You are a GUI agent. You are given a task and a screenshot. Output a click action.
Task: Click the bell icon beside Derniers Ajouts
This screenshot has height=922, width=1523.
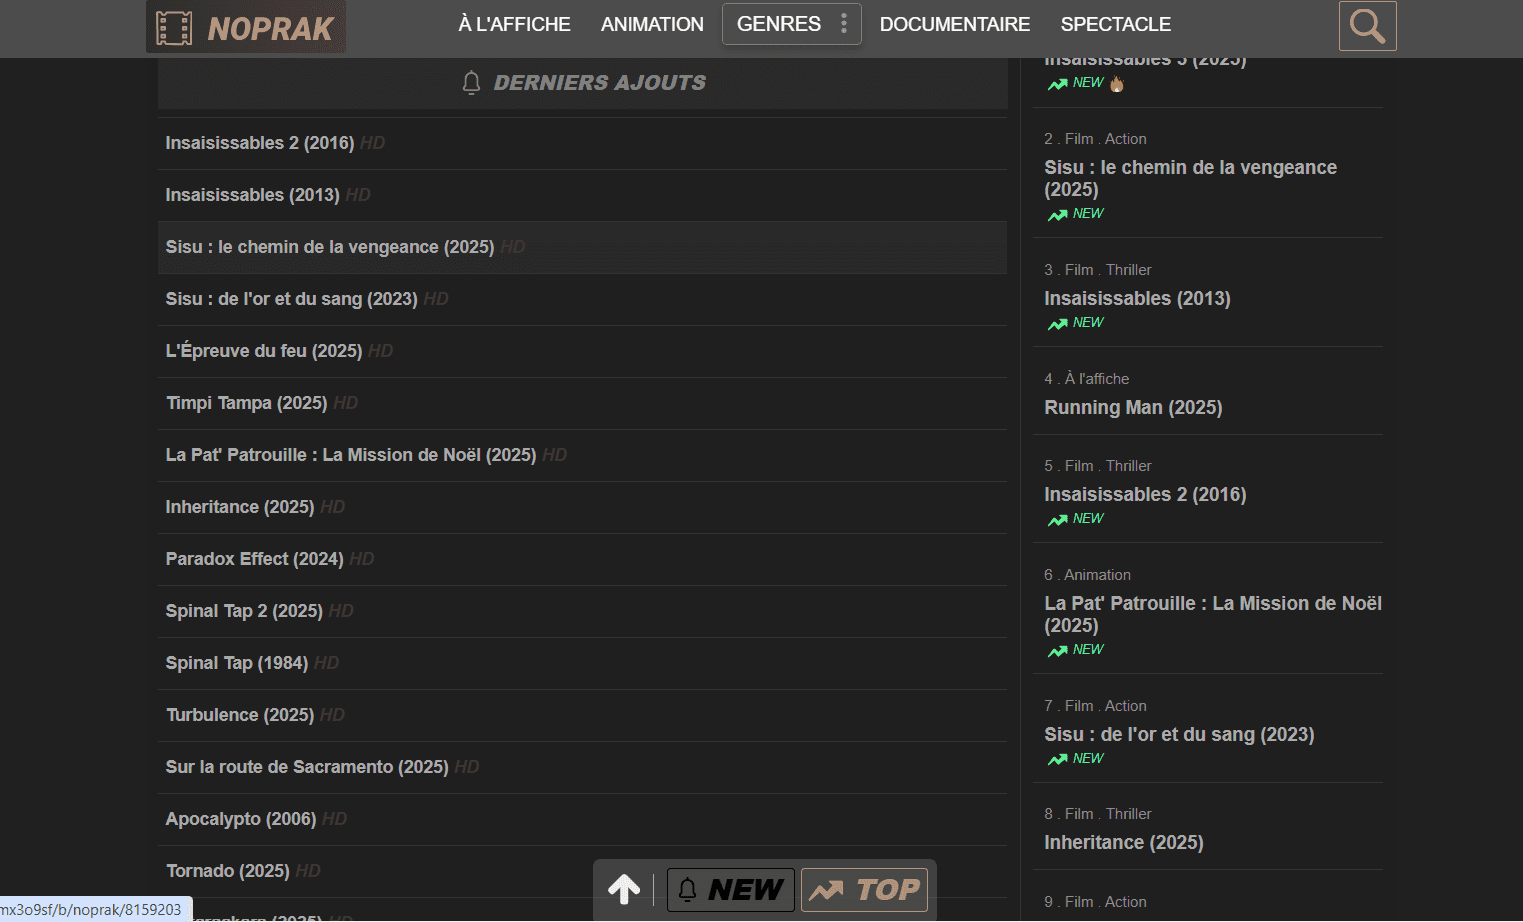[x=471, y=83]
